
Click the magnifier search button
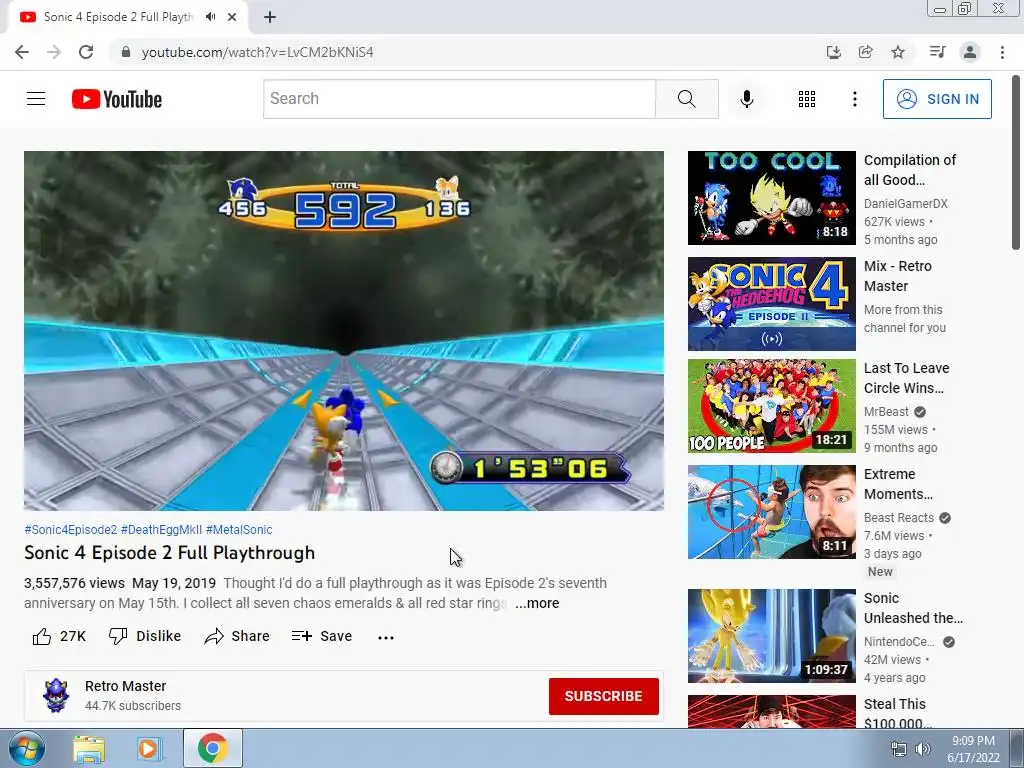click(686, 99)
